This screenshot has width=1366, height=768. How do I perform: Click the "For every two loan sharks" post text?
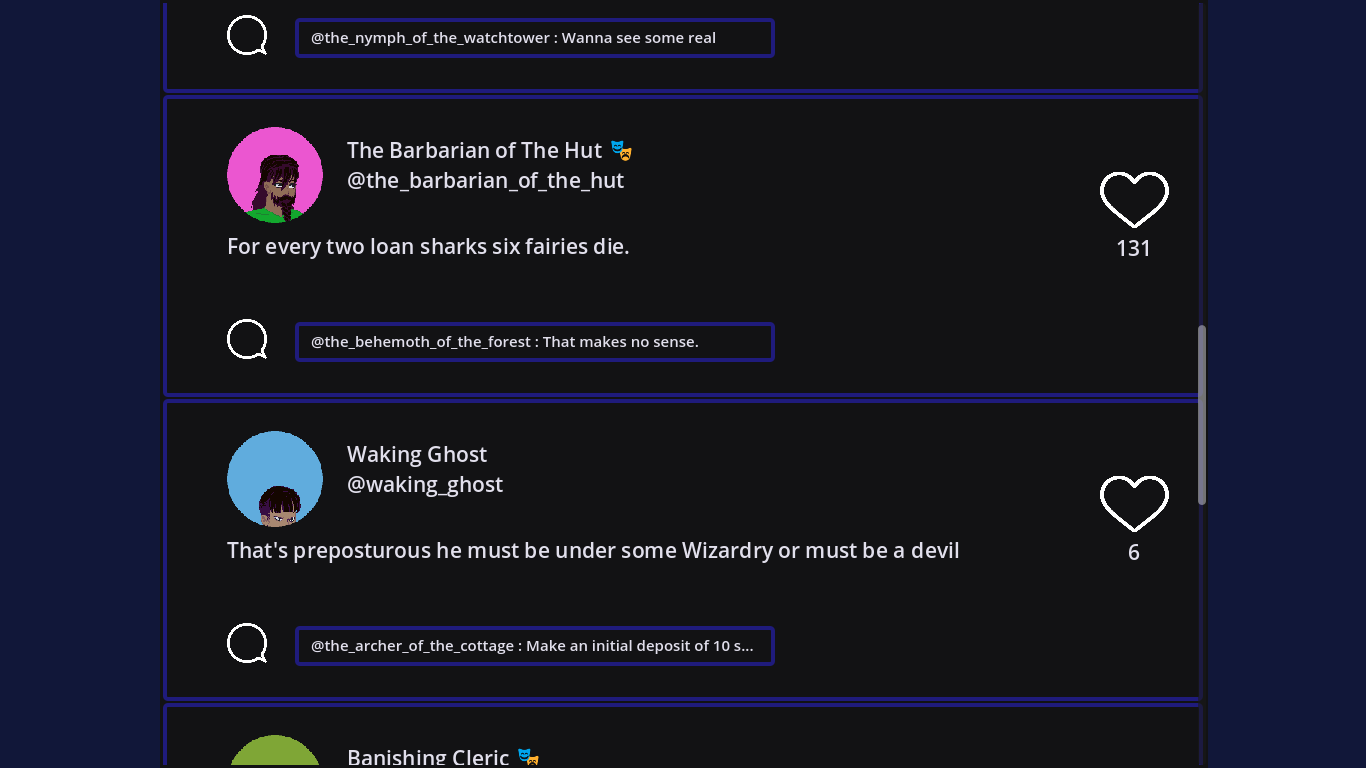coord(428,247)
